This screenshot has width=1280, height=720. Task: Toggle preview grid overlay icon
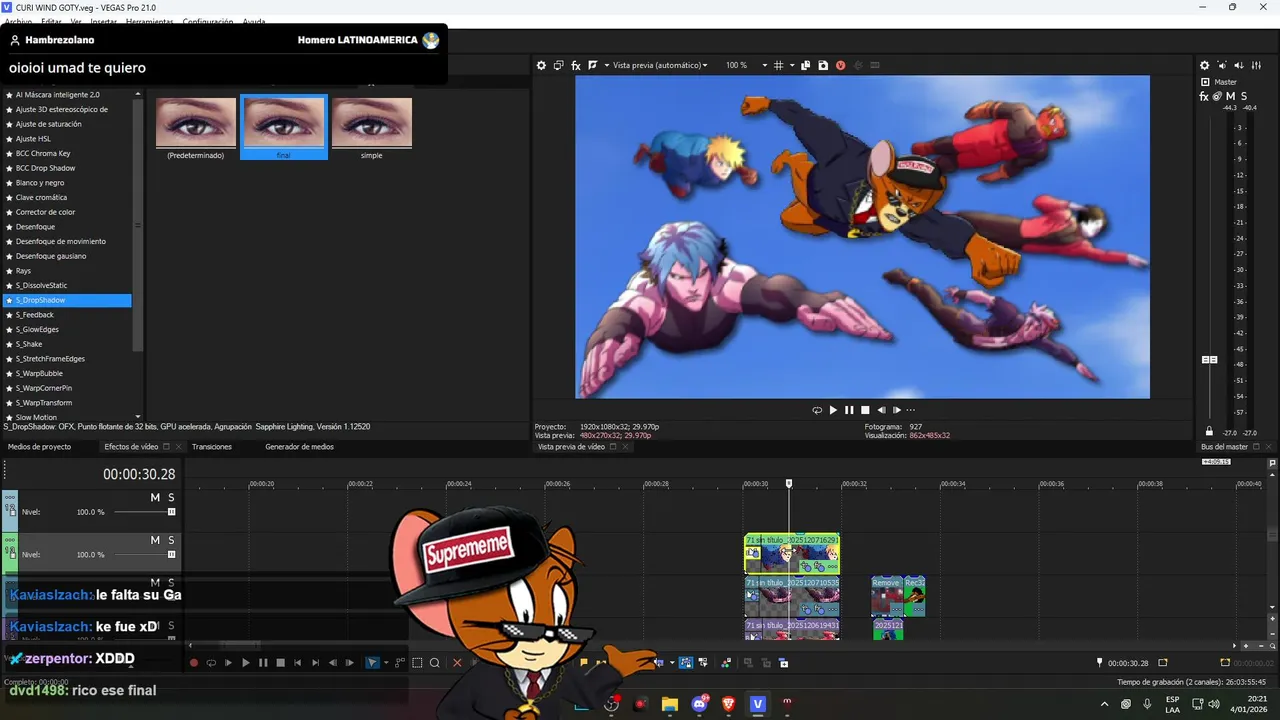point(778,65)
